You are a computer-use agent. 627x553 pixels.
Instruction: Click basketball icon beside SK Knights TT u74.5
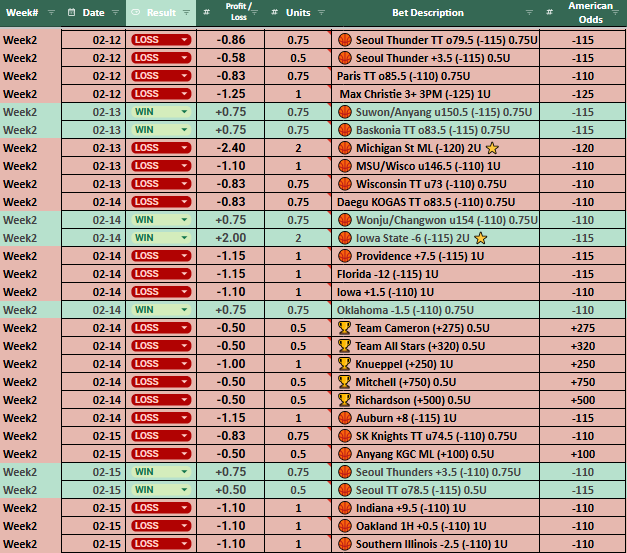[345, 436]
